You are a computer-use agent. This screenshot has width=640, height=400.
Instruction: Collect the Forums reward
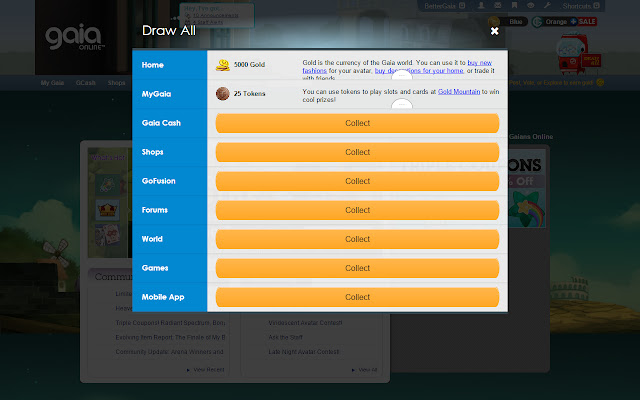357,210
